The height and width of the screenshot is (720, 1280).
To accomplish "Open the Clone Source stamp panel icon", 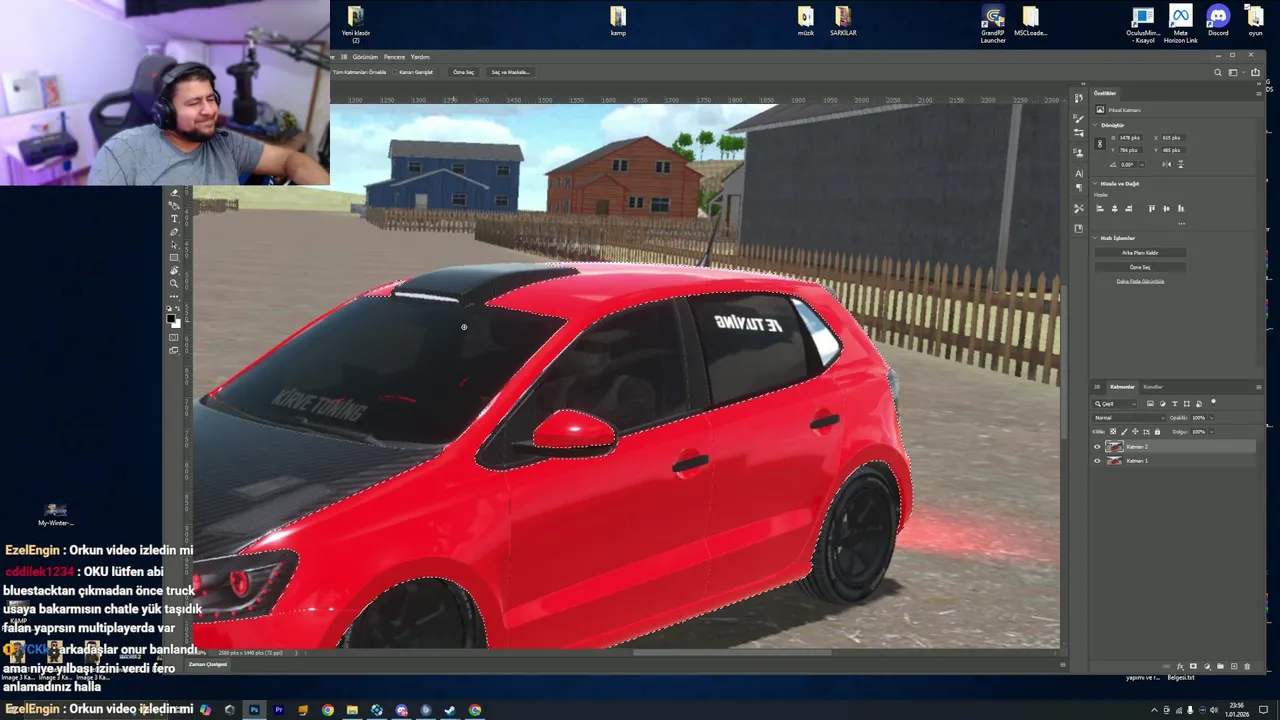I will tap(1079, 152).
